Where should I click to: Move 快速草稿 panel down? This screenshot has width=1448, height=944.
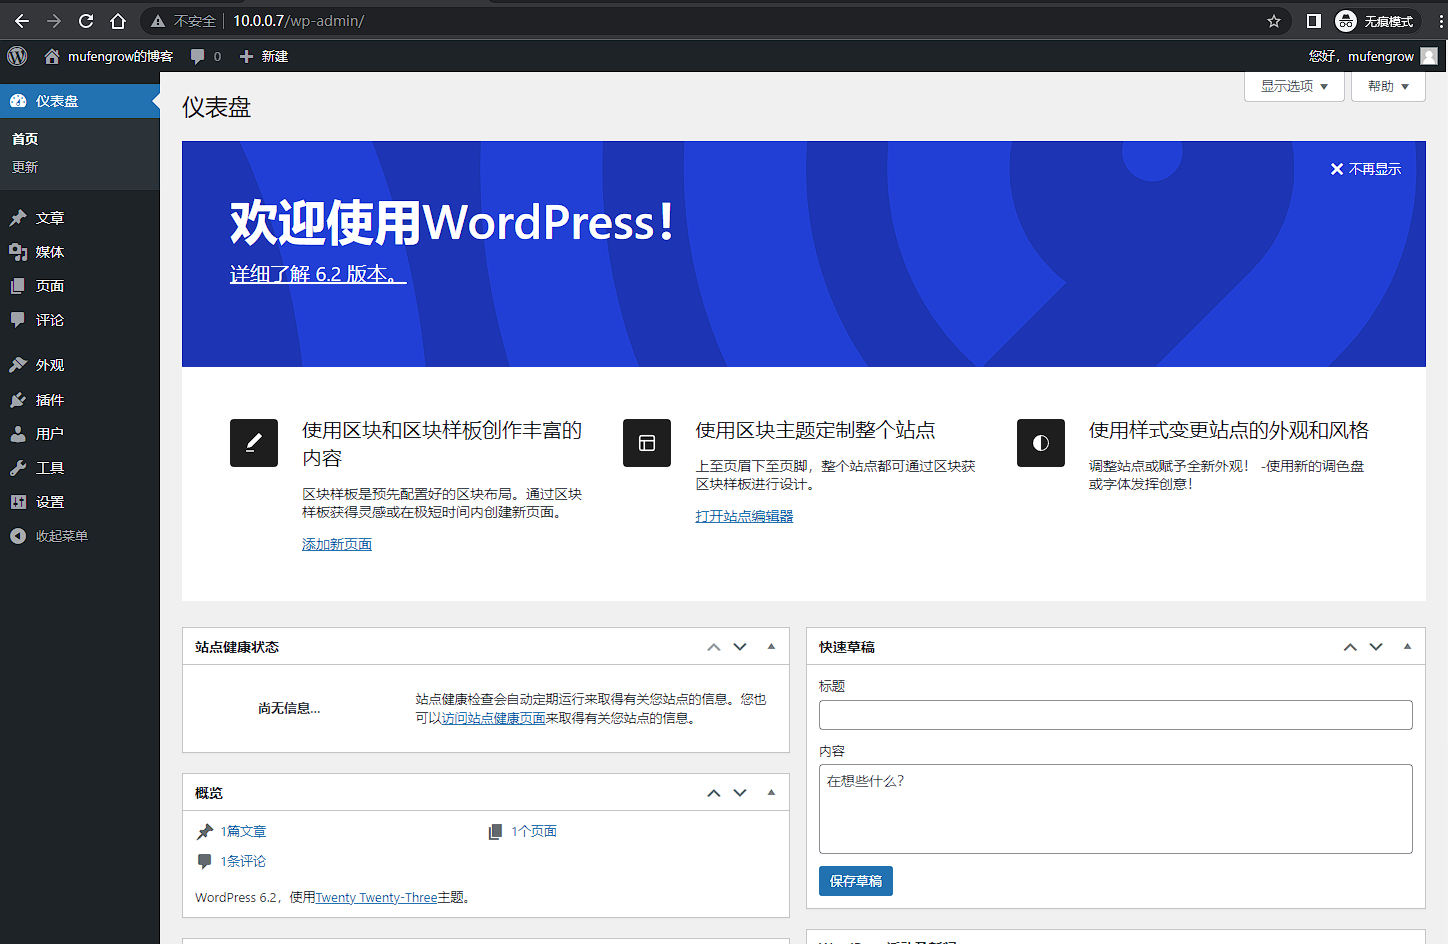1376,647
